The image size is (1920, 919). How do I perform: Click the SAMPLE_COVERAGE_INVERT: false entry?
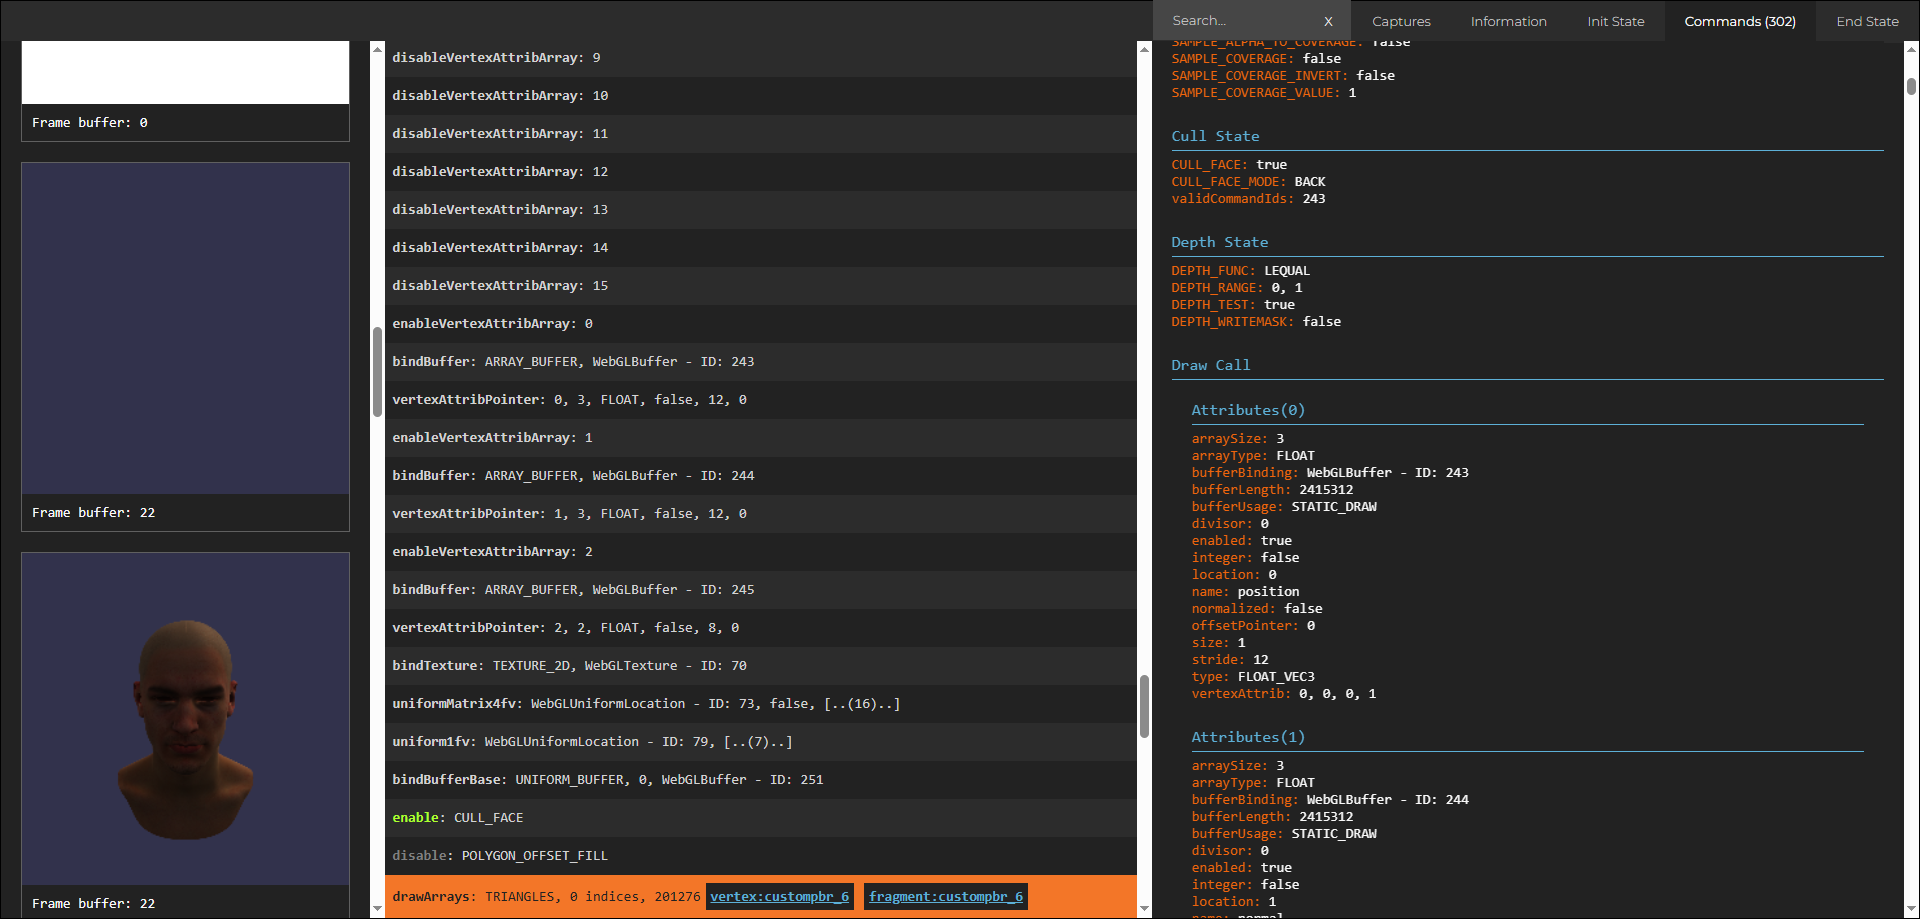coord(1283,76)
